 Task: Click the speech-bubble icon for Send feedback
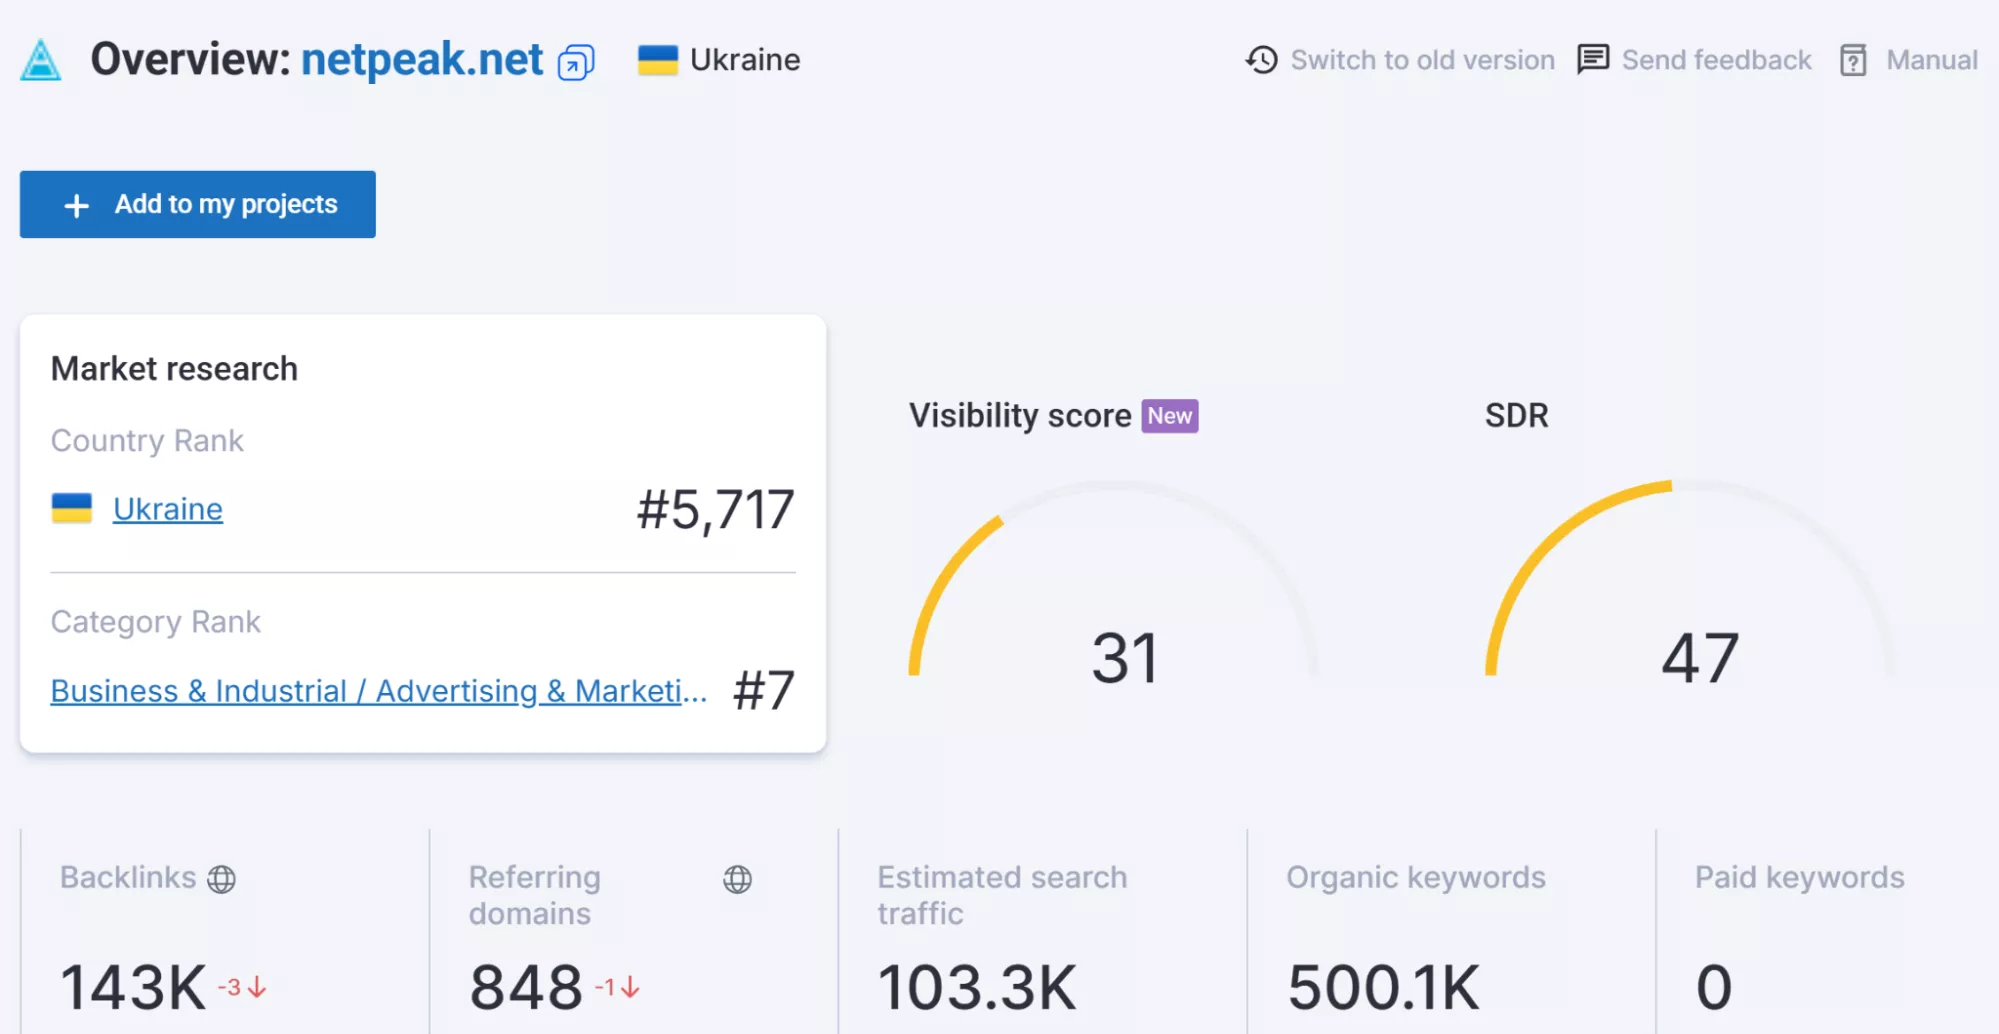click(x=1592, y=60)
